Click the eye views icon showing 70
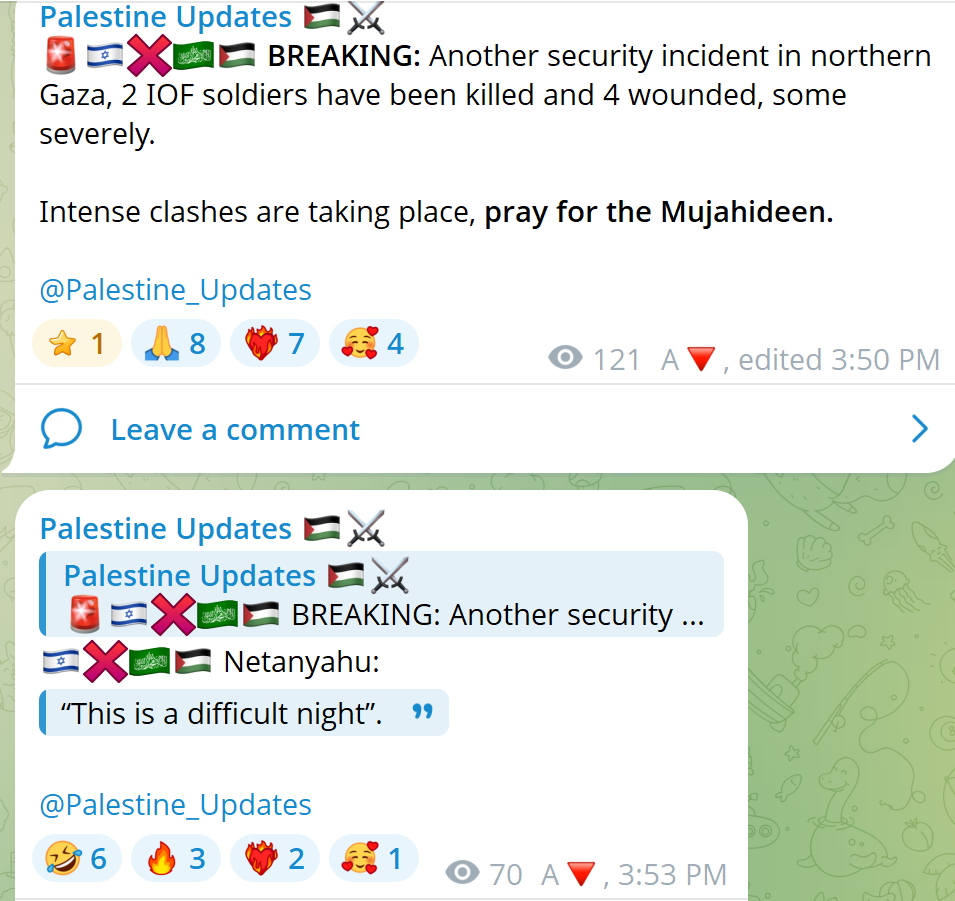955x901 pixels. click(x=462, y=872)
